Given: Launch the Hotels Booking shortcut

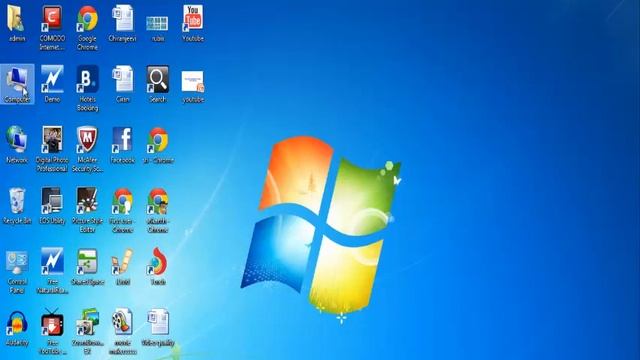Looking at the screenshot, I should point(87,80).
